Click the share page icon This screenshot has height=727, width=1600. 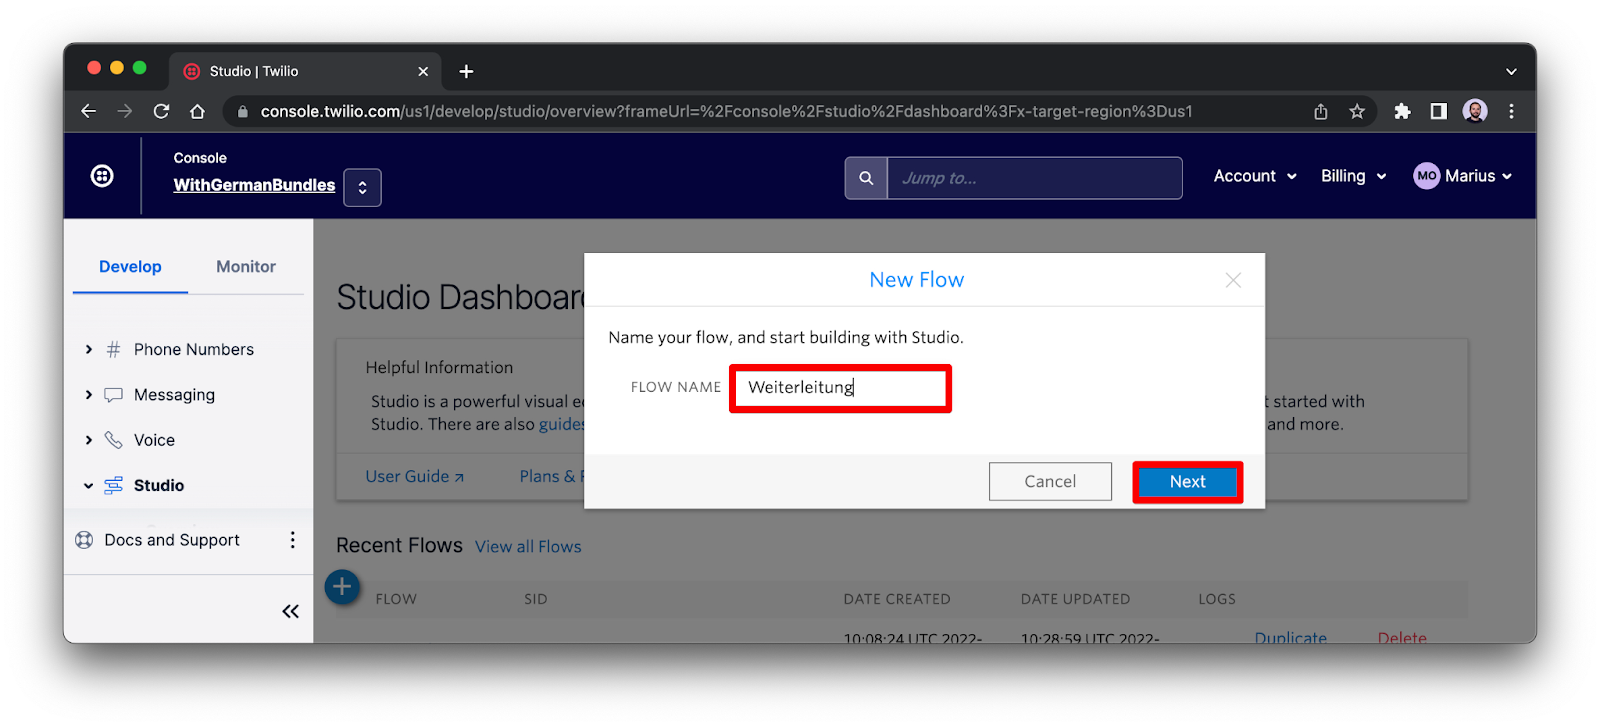(1321, 111)
